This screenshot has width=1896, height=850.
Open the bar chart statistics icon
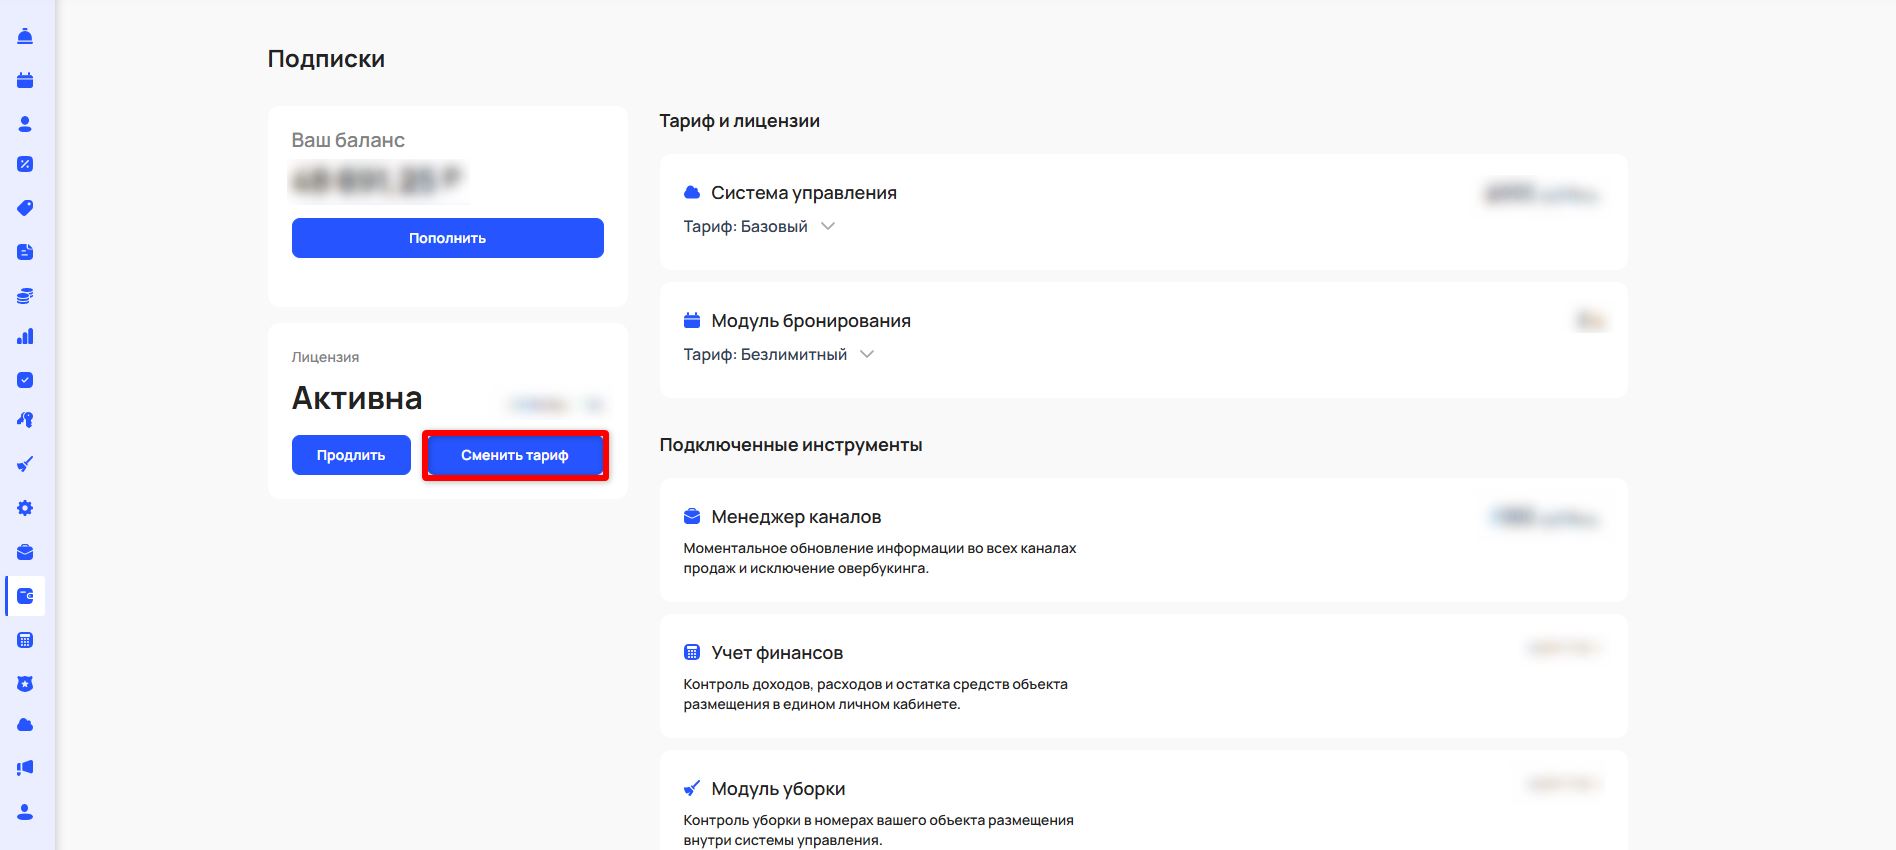(x=25, y=337)
